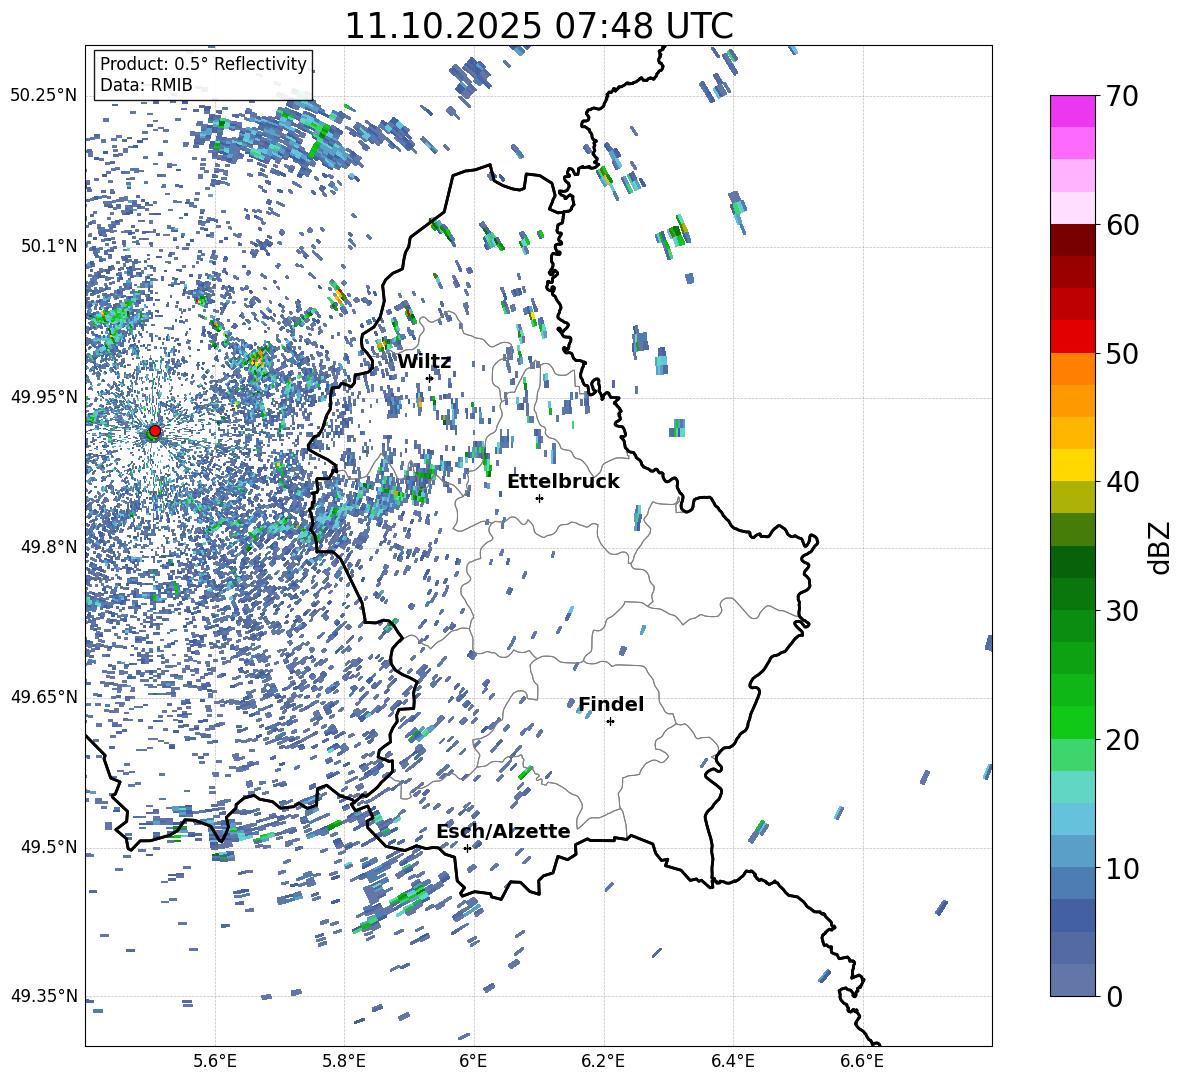Click the 6.2°E longitude label
This screenshot has width=1184, height=1081.
pyautogui.click(x=603, y=1062)
